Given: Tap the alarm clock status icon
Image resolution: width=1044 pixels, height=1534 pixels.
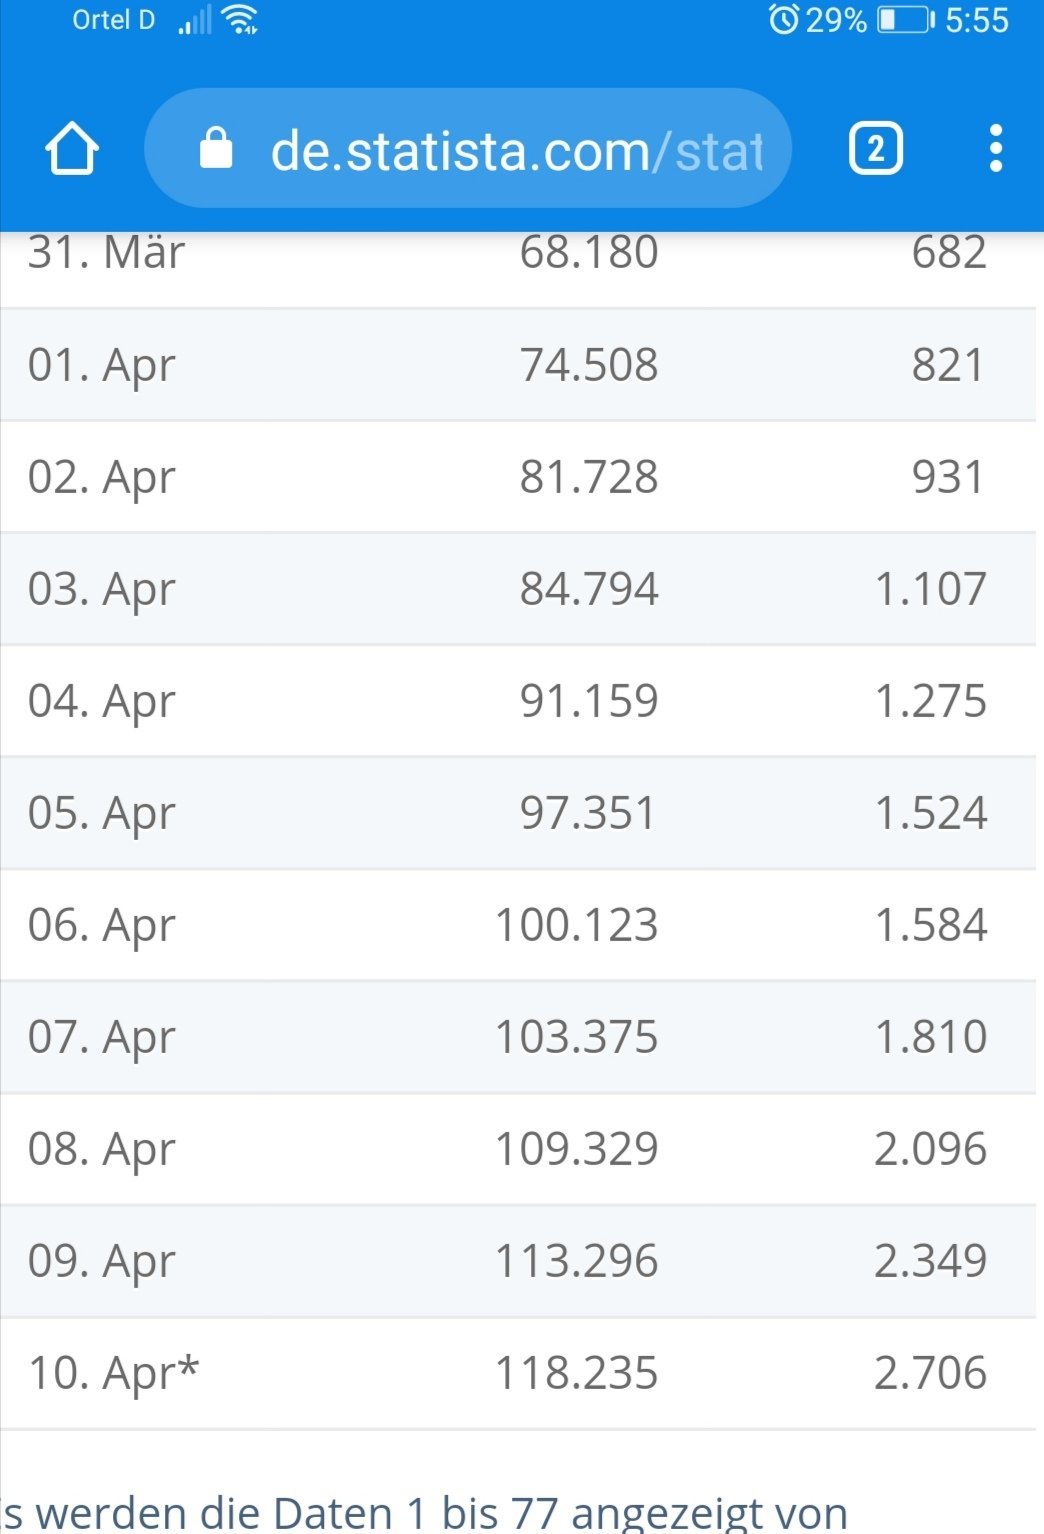Looking at the screenshot, I should [784, 20].
